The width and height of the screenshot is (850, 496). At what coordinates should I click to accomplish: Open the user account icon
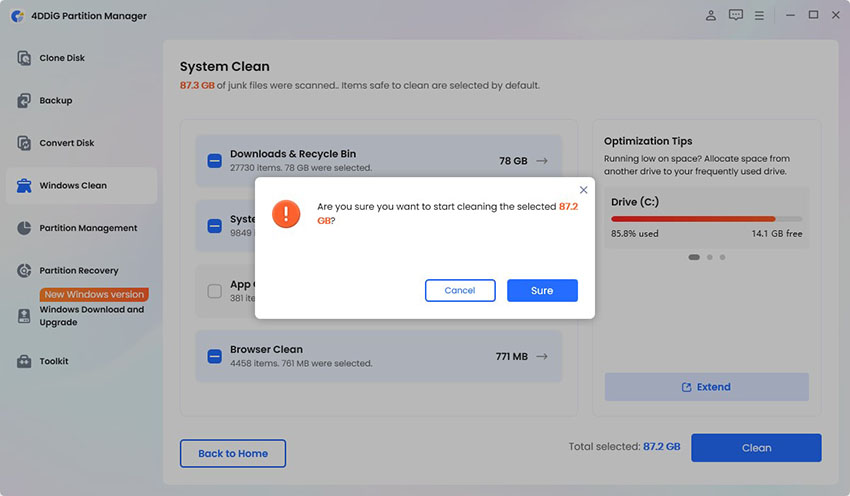tap(710, 15)
